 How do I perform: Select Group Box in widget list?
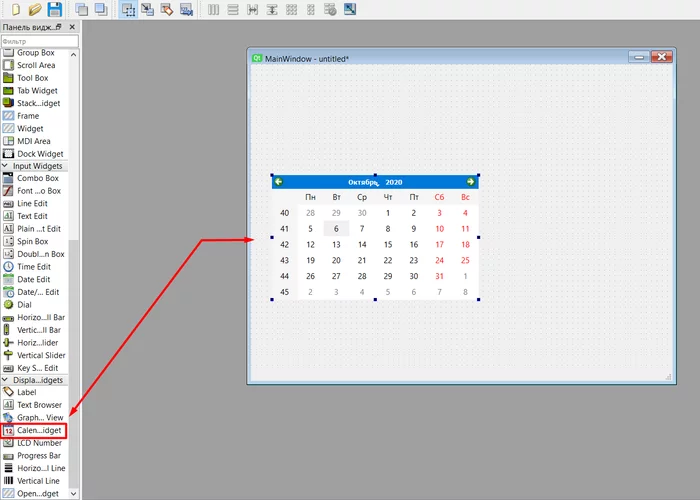pos(34,53)
